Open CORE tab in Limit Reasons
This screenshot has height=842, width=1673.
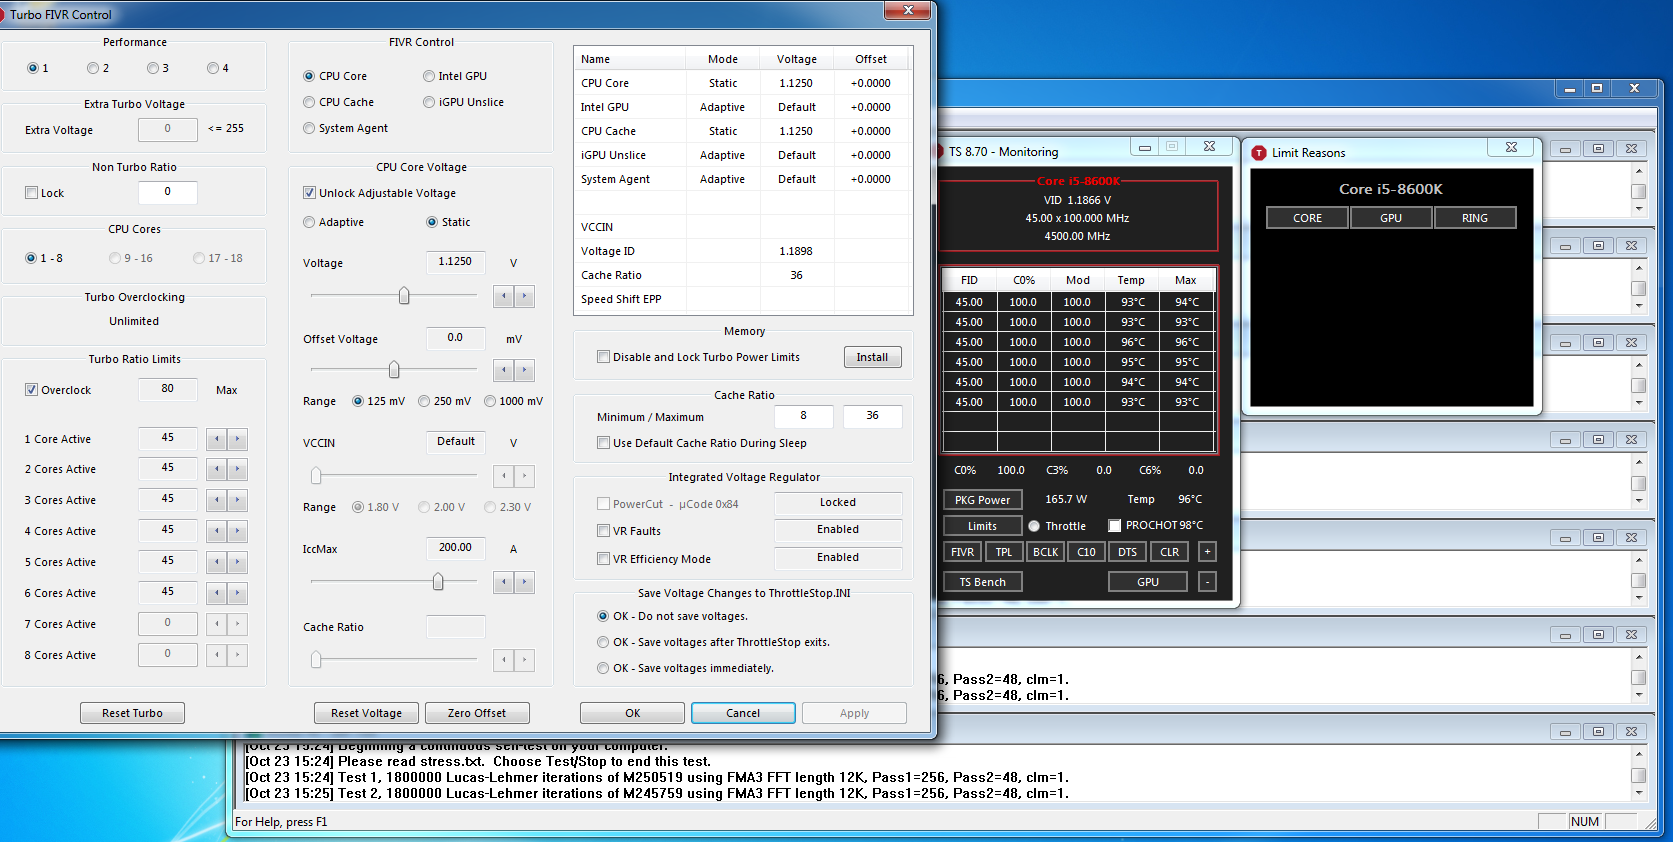(x=1307, y=218)
